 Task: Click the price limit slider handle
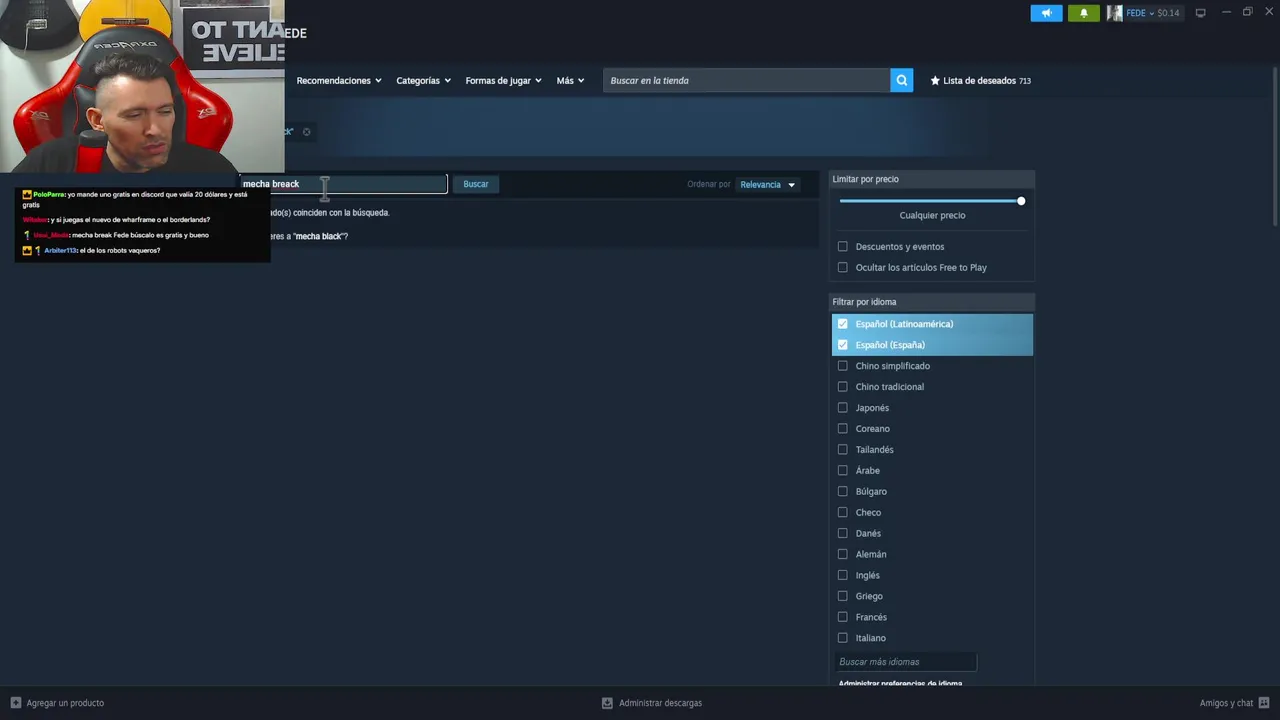click(1021, 201)
